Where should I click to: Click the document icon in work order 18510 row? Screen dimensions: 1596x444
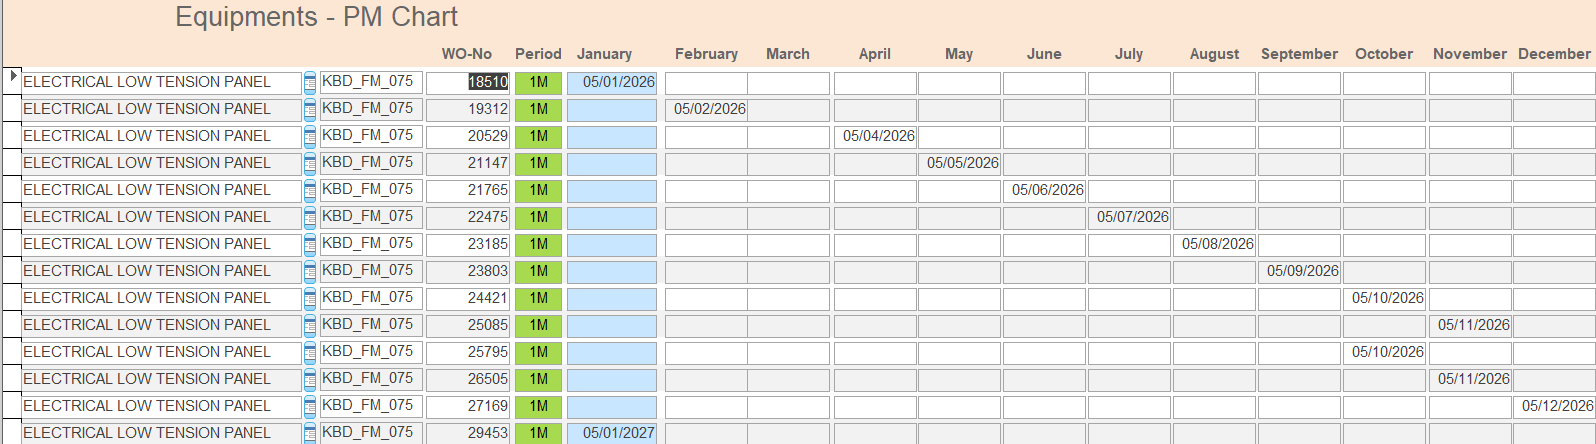click(310, 83)
